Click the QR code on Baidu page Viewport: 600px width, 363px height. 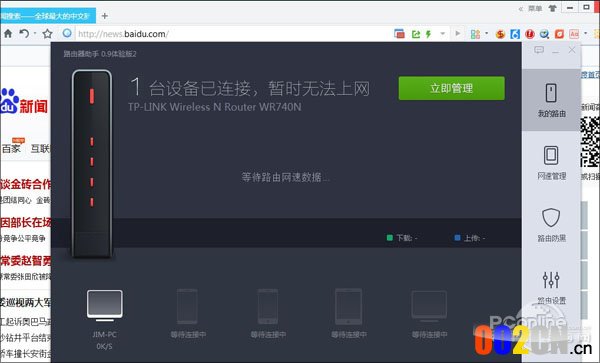pyautogui.click(x=590, y=142)
